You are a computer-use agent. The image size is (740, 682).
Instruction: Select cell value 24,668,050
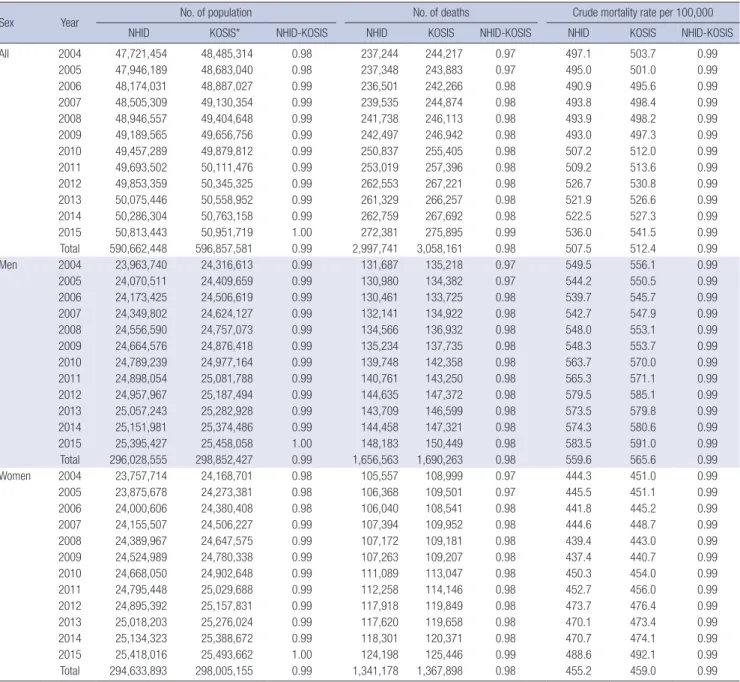(141, 573)
